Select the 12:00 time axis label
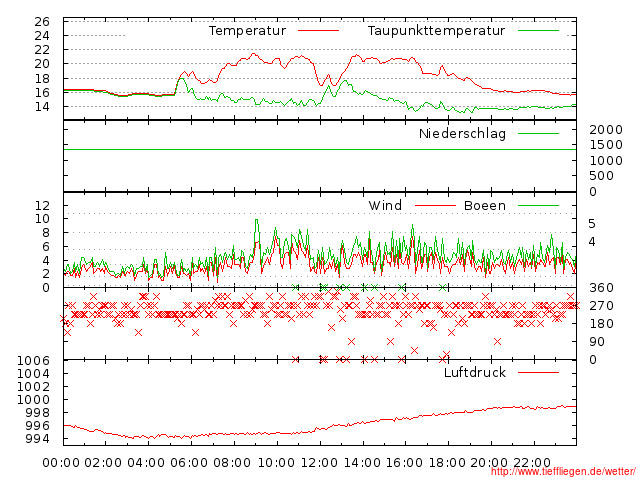The height and width of the screenshot is (480, 640). (319, 462)
